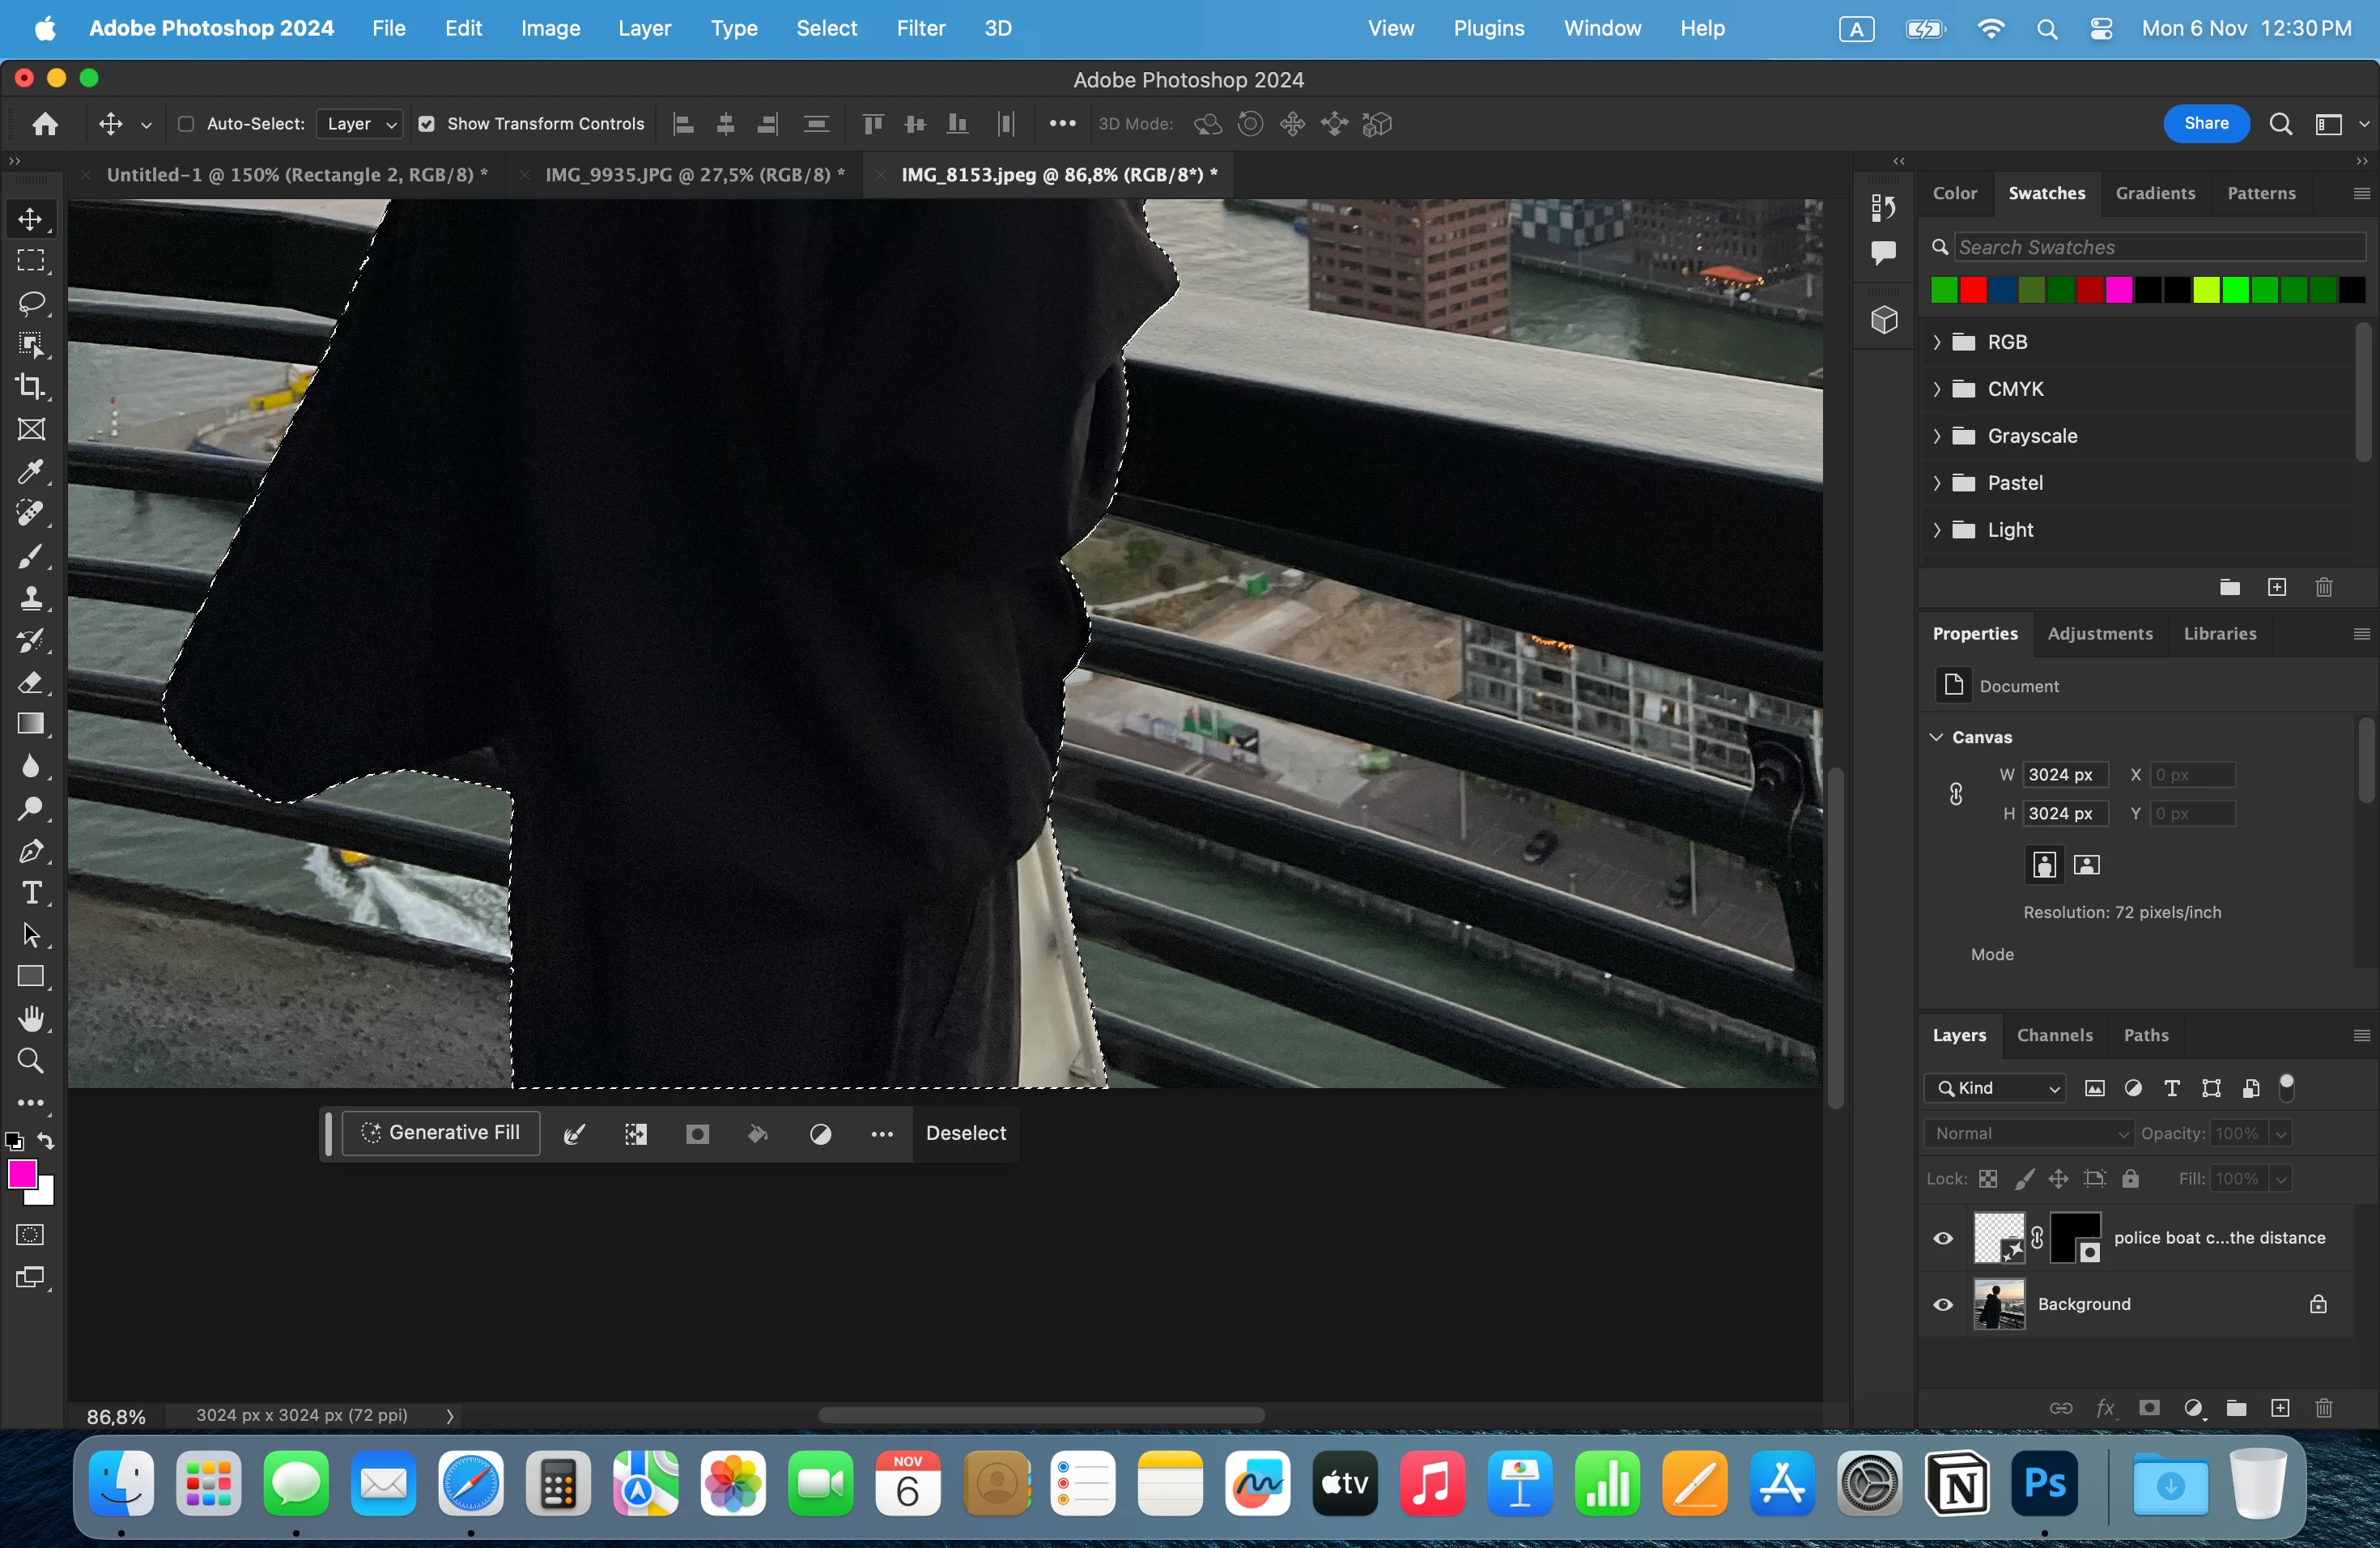
Task: Uncheck Show Transform Controls
Action: tap(427, 124)
